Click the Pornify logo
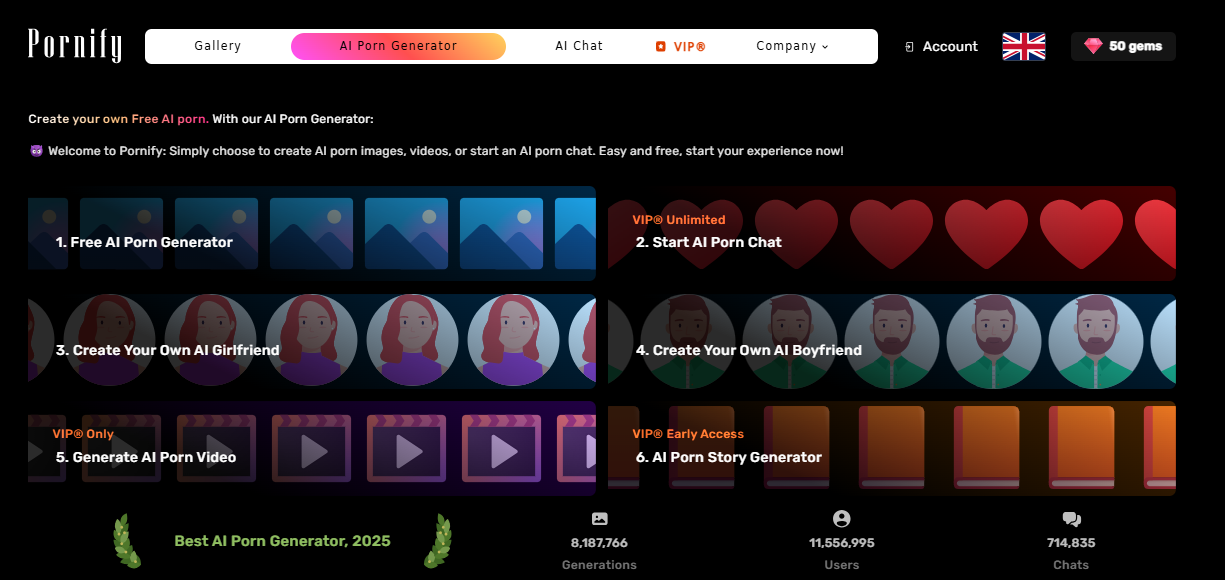The width and height of the screenshot is (1225, 580). [x=74, y=45]
